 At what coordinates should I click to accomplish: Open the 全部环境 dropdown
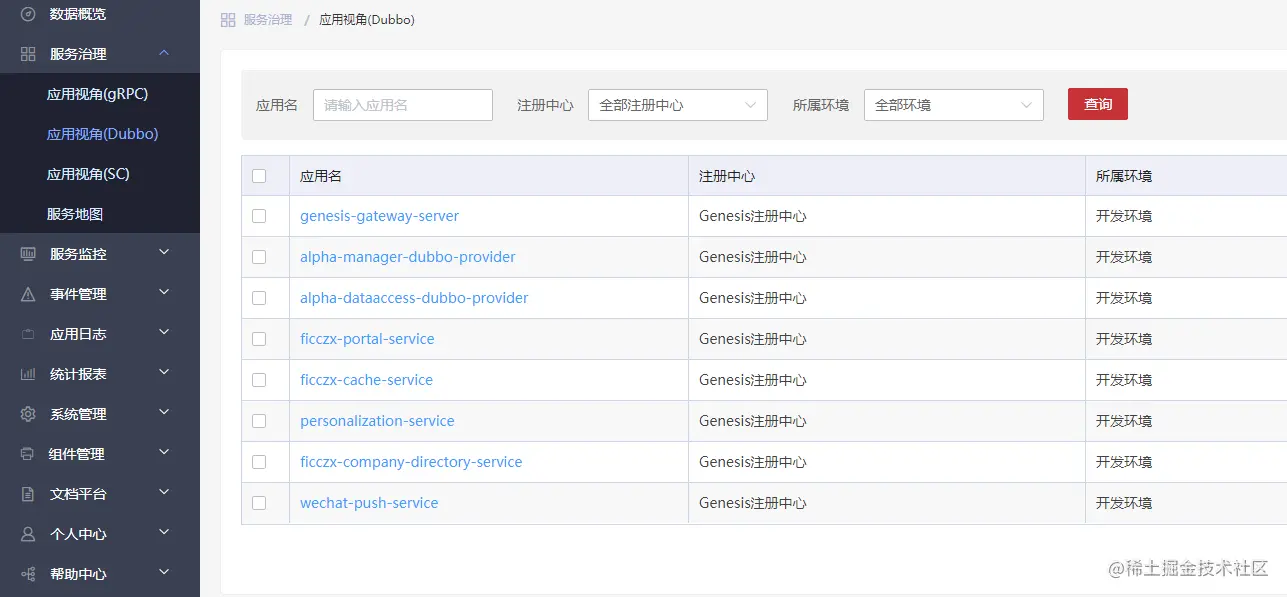954,105
